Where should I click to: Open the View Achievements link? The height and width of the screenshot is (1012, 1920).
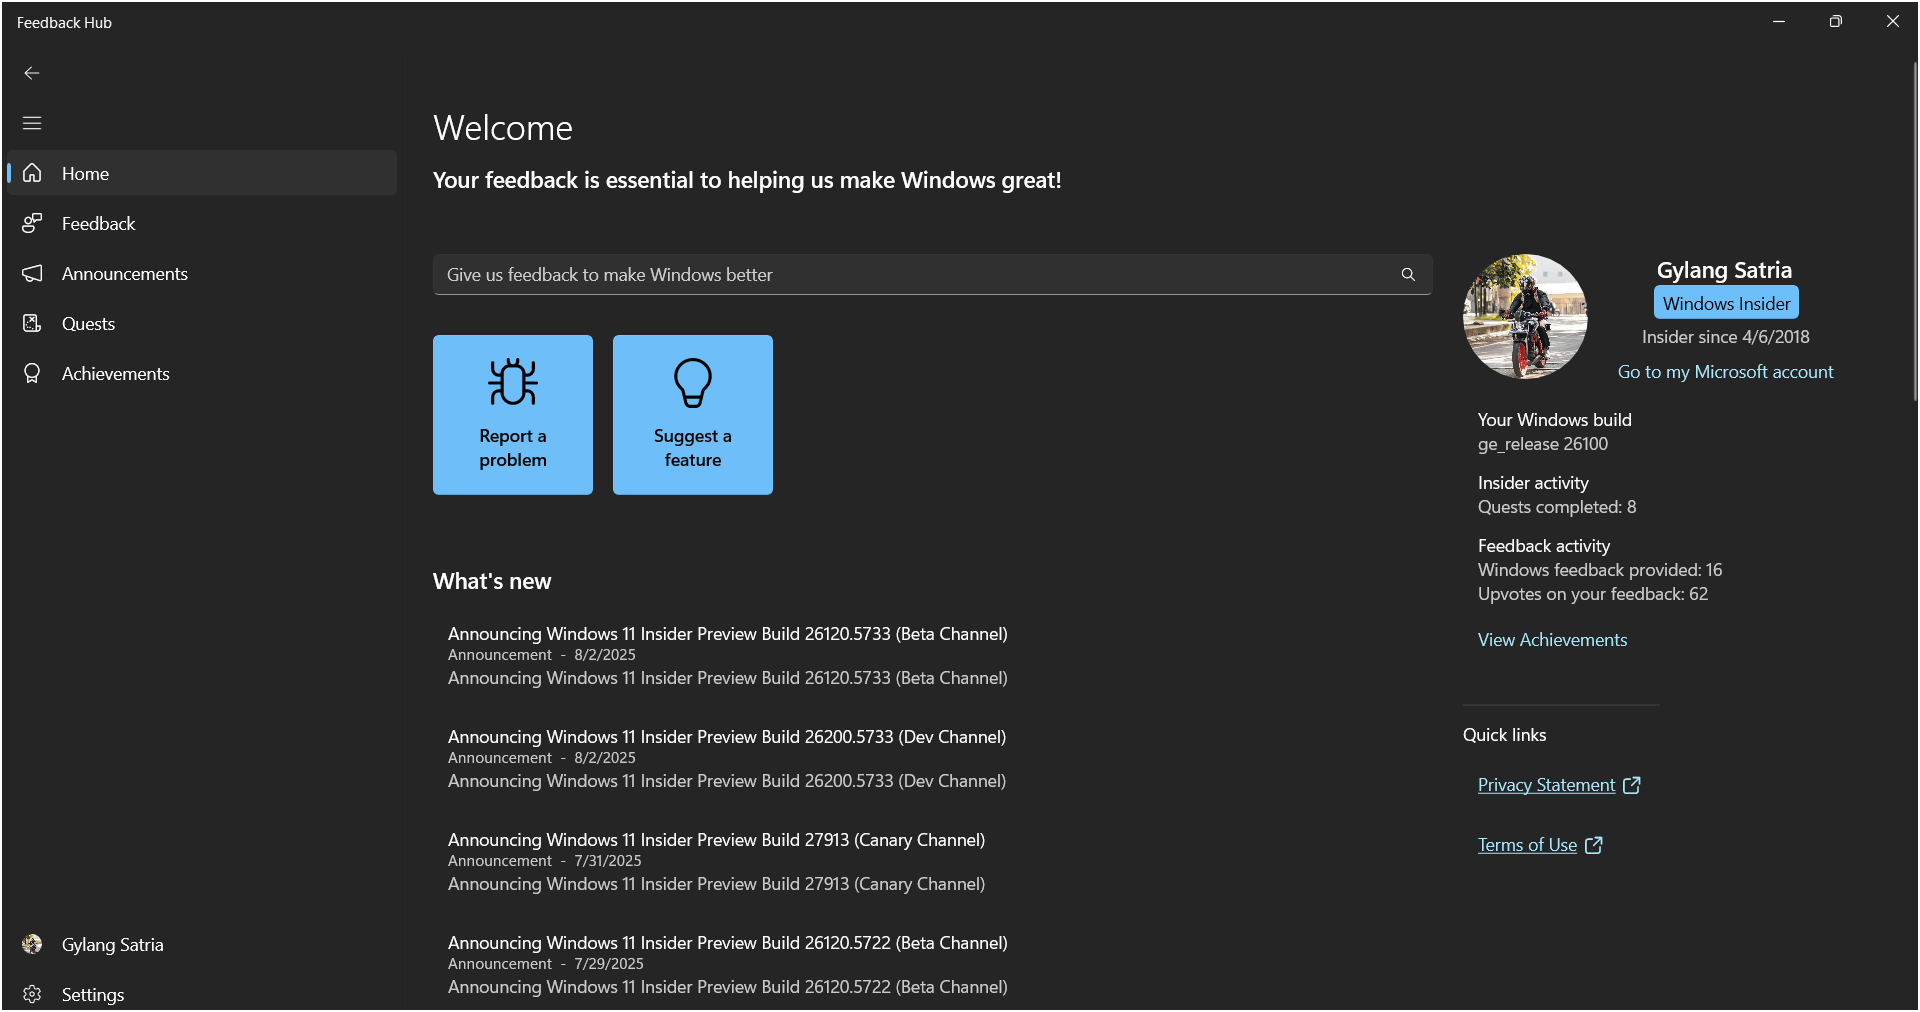tap(1552, 640)
